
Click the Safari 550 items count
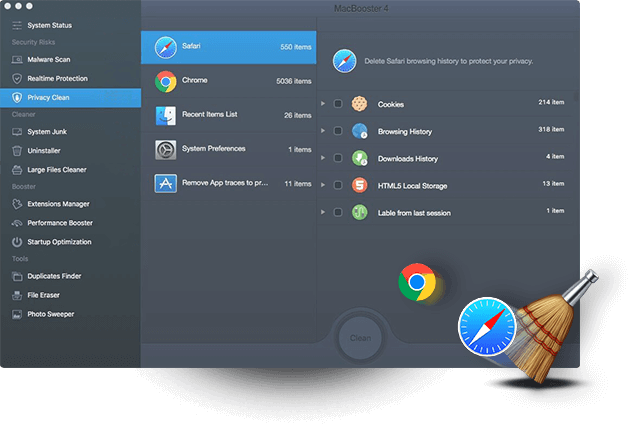pos(296,47)
